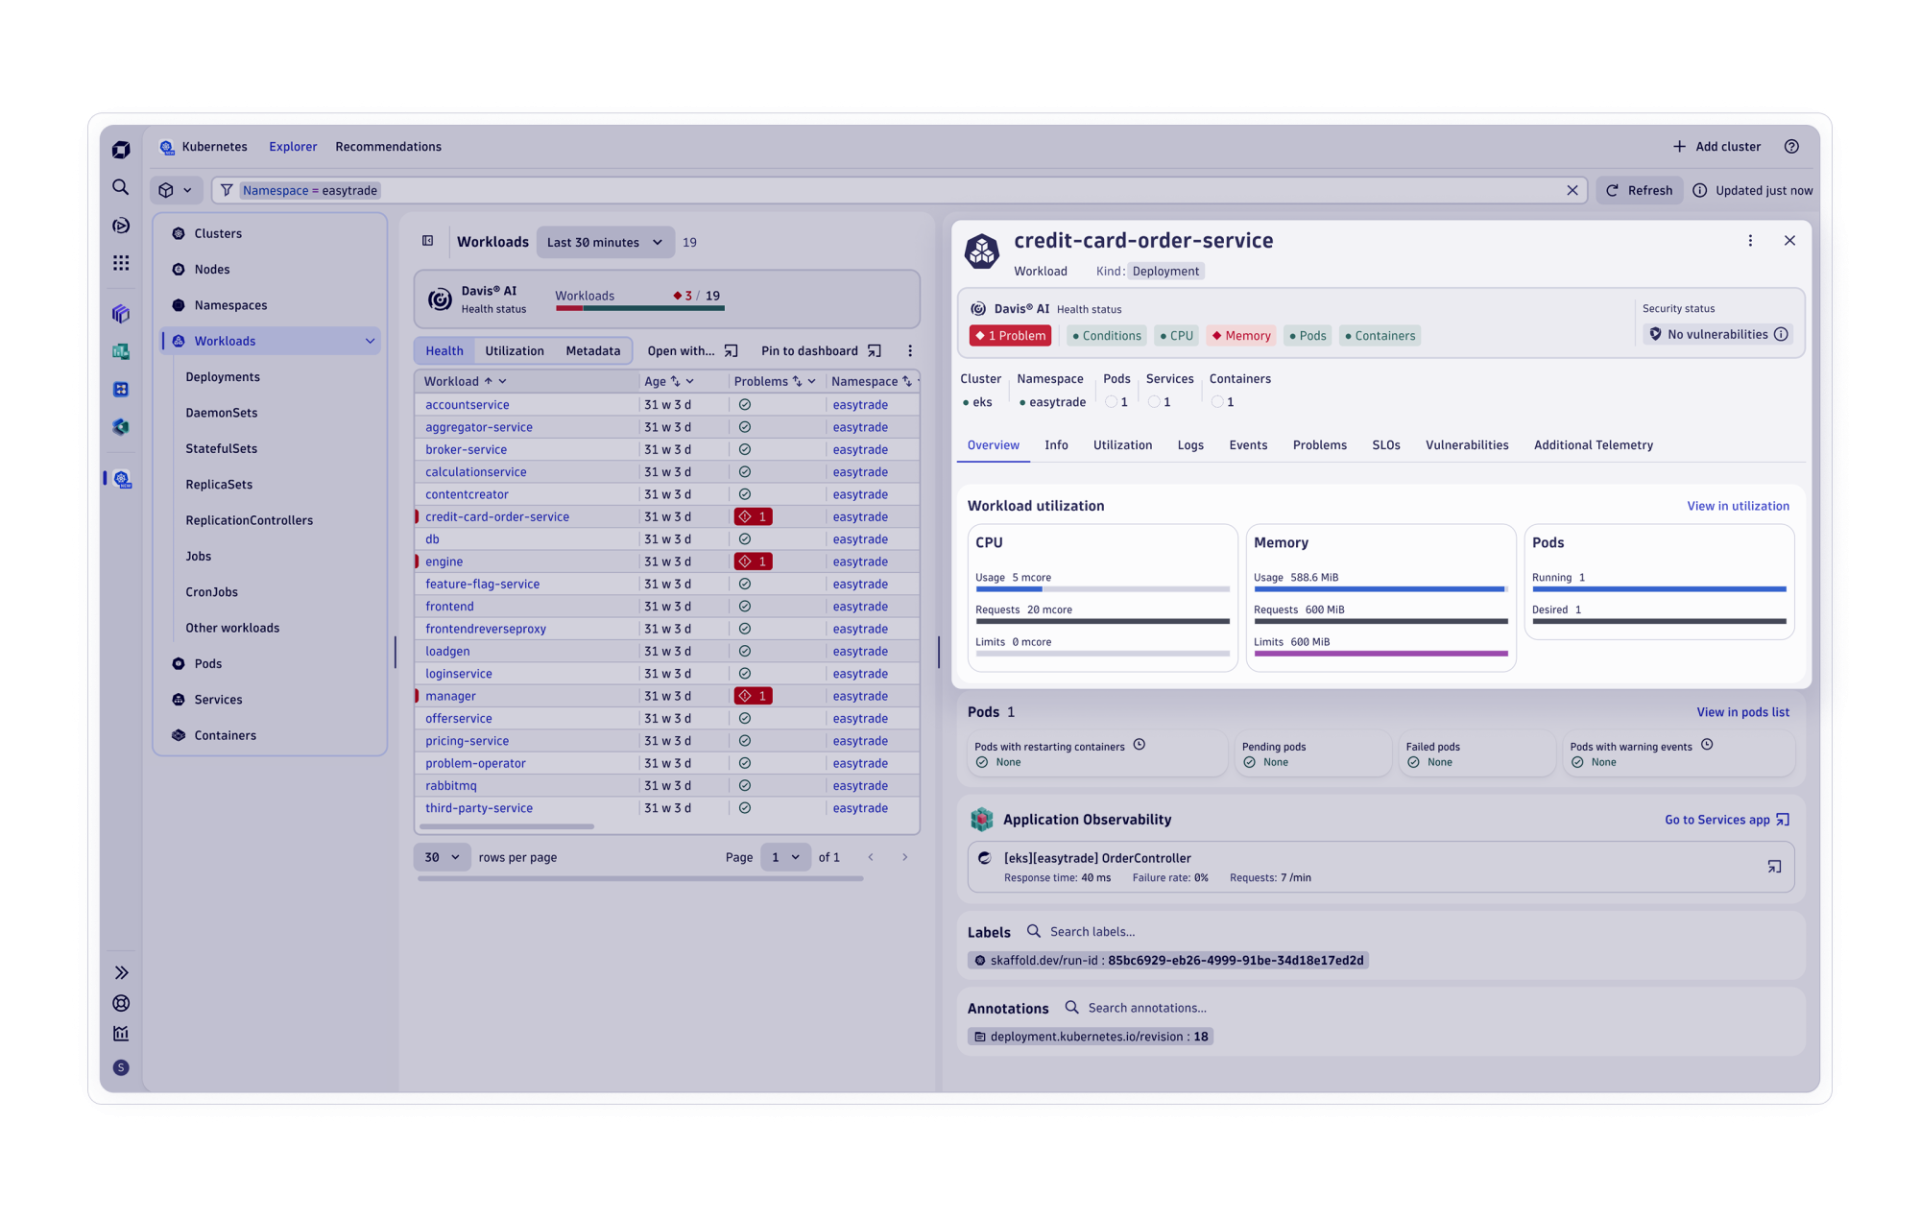Open the Workload column header chevron
This screenshot has height=1218, width=1920.
click(502, 381)
